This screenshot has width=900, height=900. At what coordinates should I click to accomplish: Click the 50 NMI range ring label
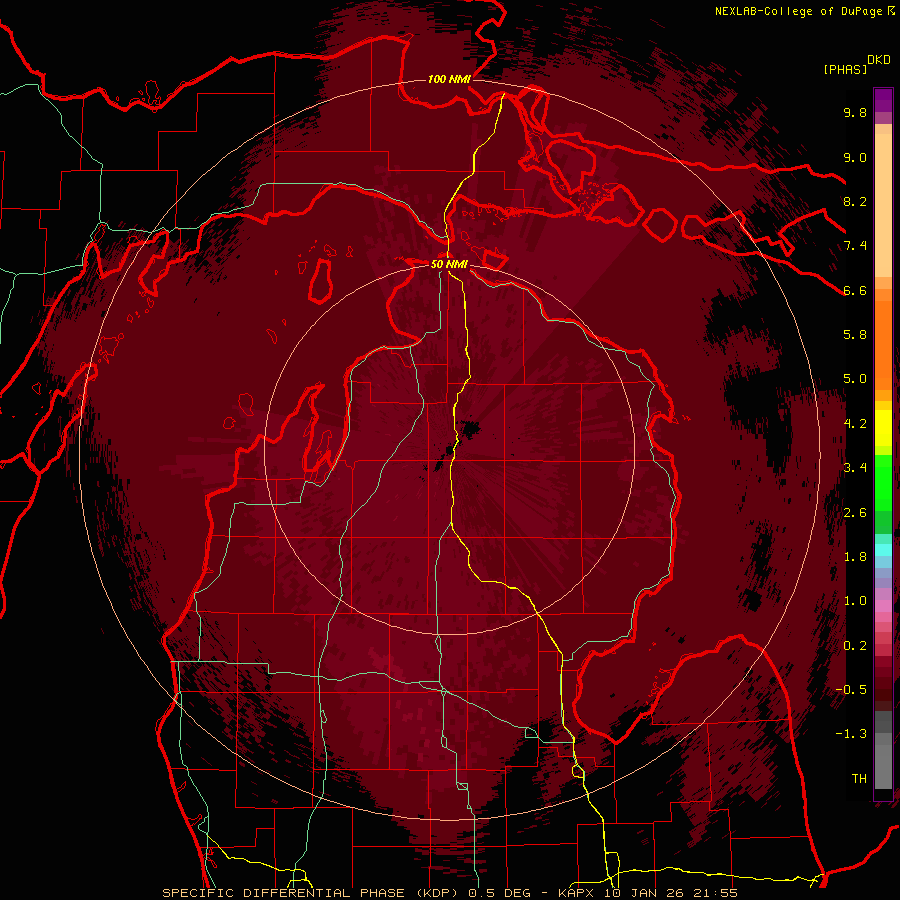pyautogui.click(x=449, y=264)
